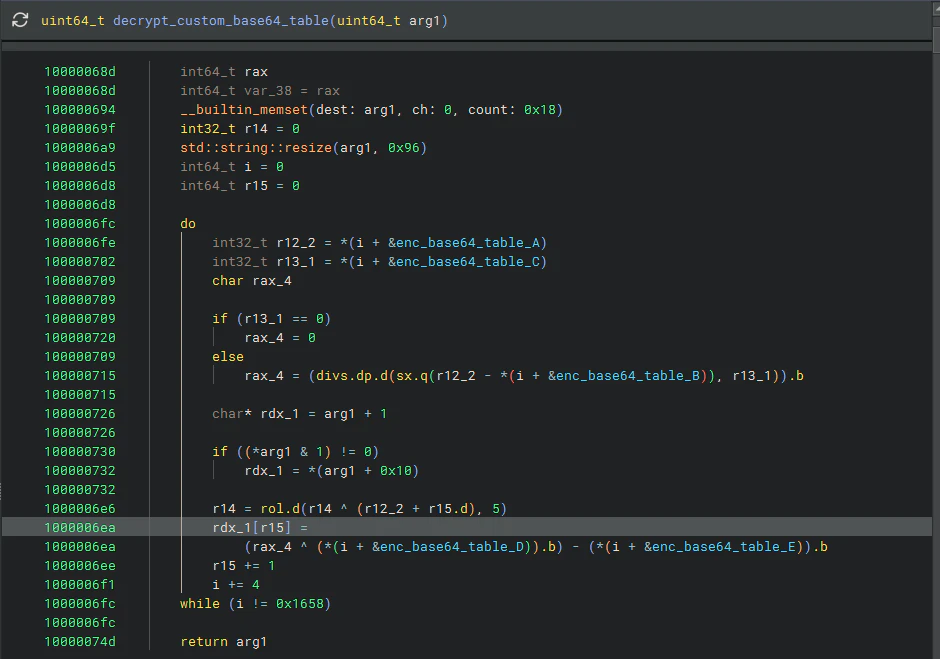Click the divs.dp.d operation

(x=352, y=375)
